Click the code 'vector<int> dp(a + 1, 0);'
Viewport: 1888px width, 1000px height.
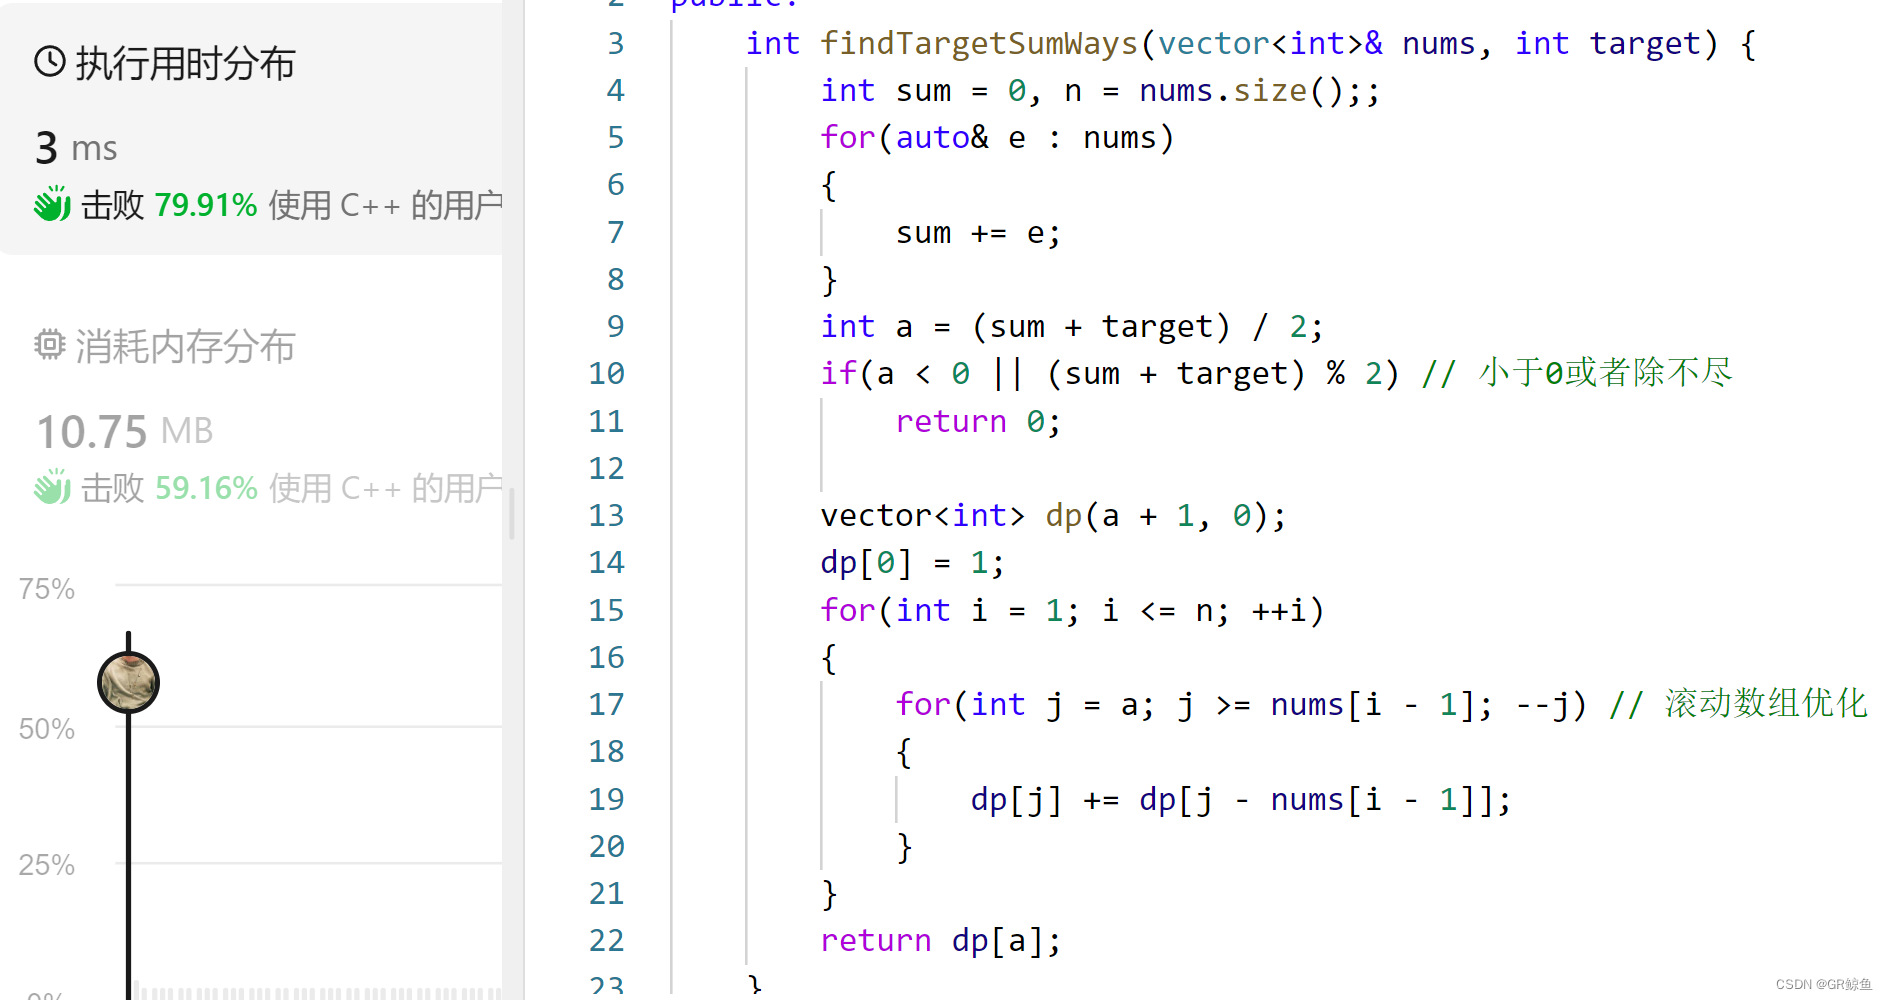click(x=1053, y=516)
